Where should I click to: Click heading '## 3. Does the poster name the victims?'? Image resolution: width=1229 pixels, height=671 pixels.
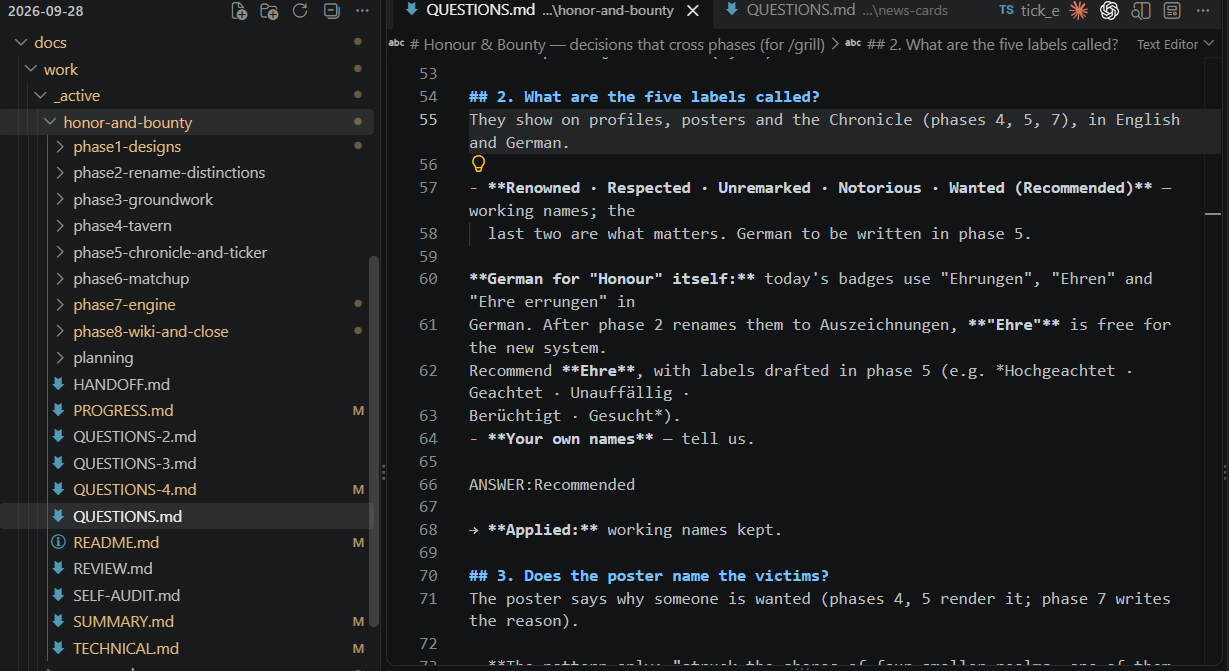point(649,576)
